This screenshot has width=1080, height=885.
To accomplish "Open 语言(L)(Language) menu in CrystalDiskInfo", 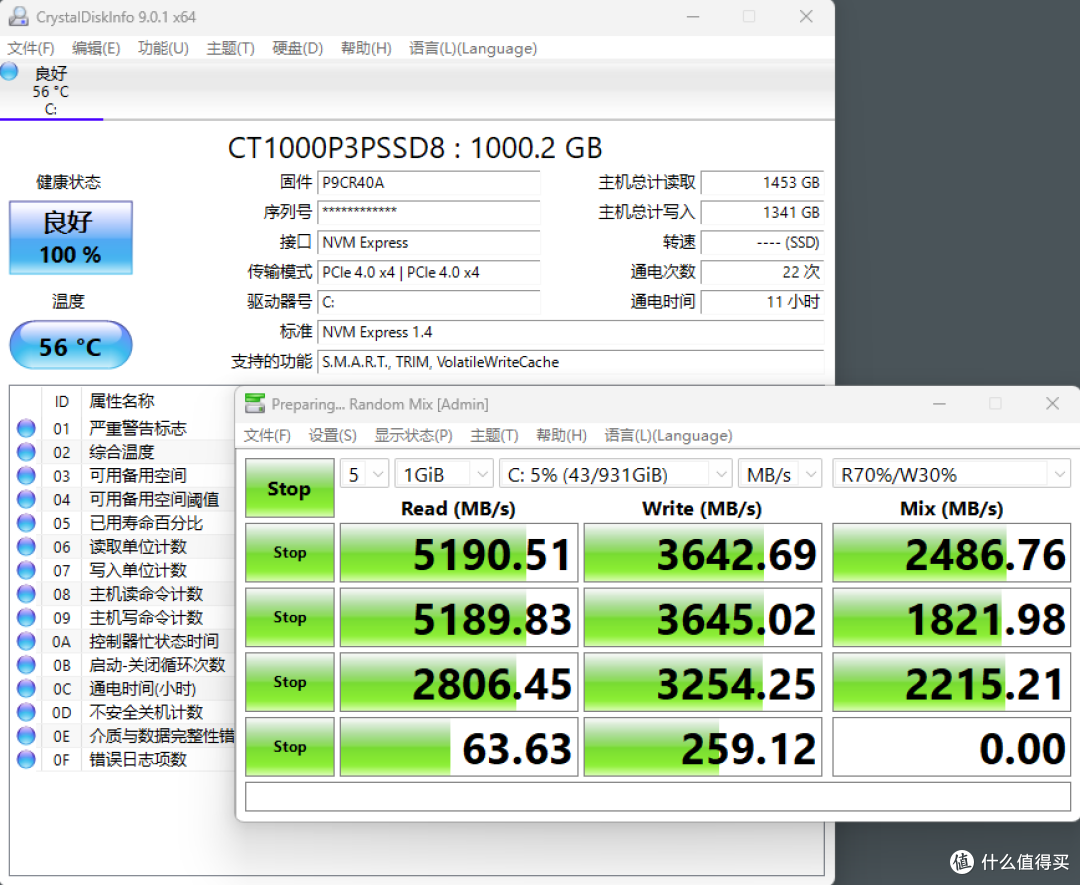I will click(473, 48).
